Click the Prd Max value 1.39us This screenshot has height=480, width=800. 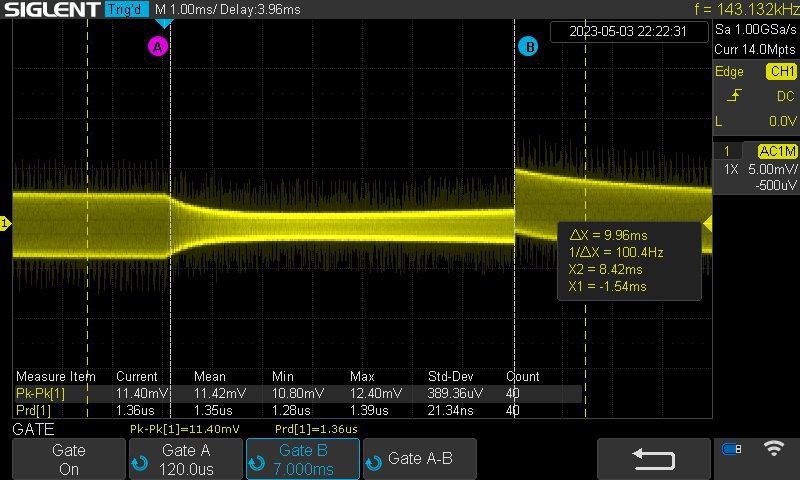369,410
